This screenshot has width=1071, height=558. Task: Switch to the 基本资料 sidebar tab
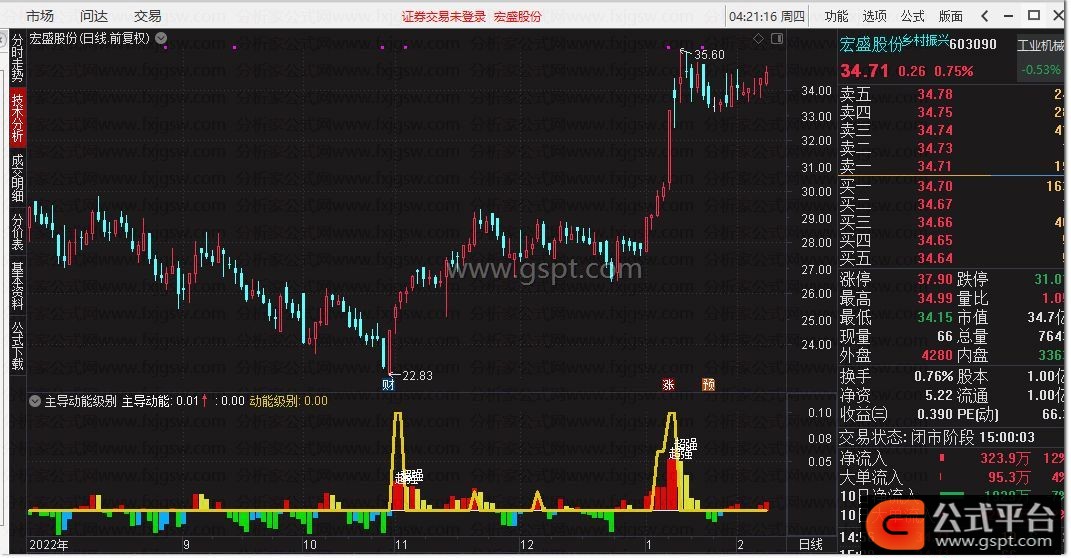17,285
